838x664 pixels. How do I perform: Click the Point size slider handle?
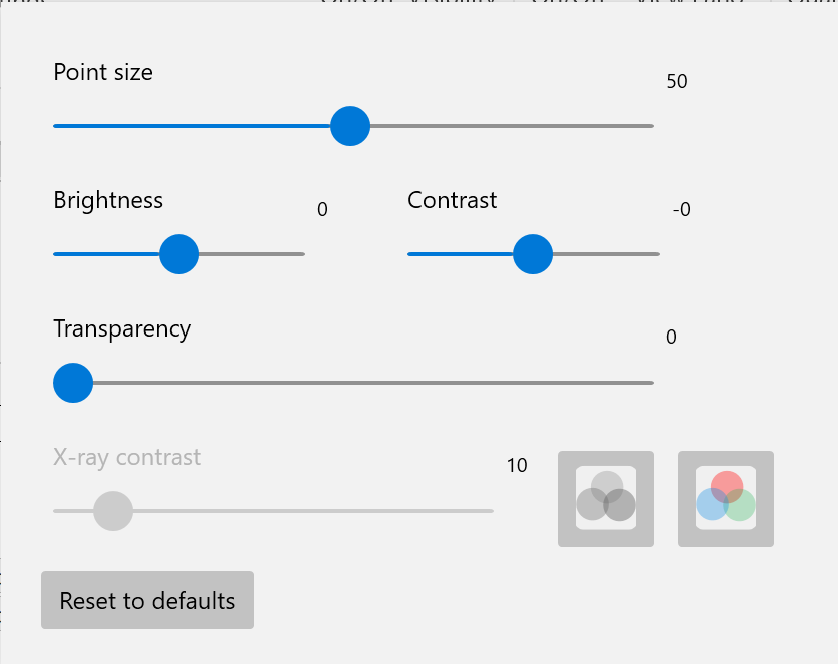coord(350,127)
